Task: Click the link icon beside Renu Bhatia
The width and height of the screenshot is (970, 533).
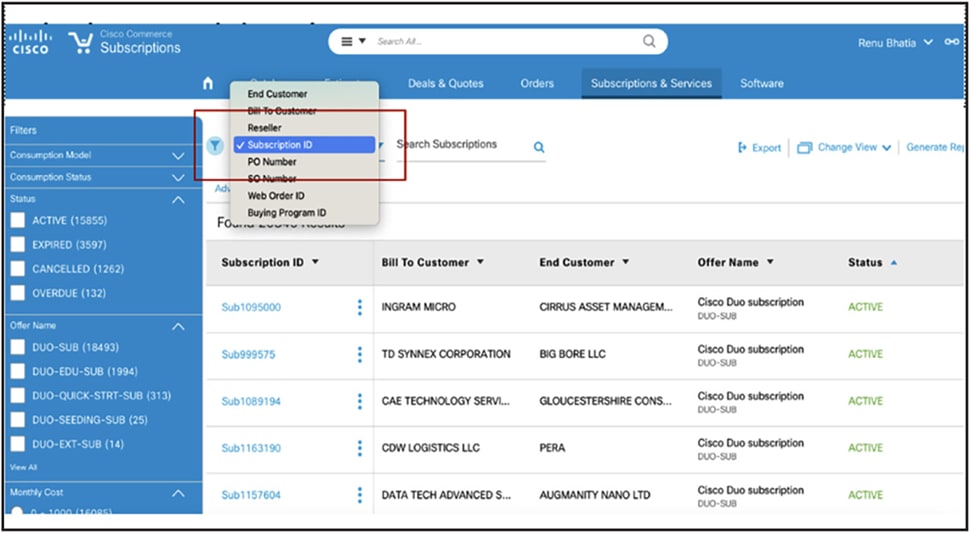Action: [x=951, y=42]
